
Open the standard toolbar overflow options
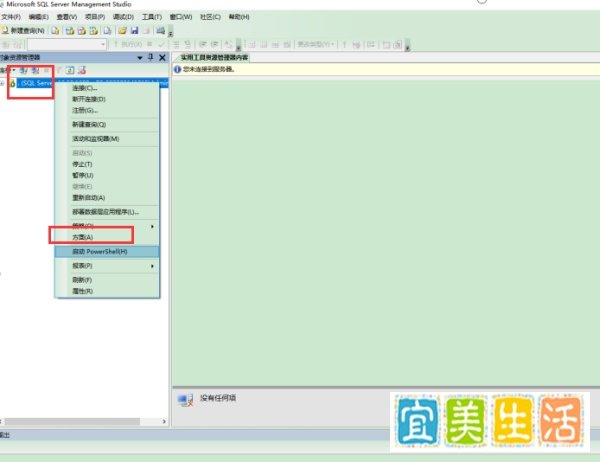[x=171, y=32]
